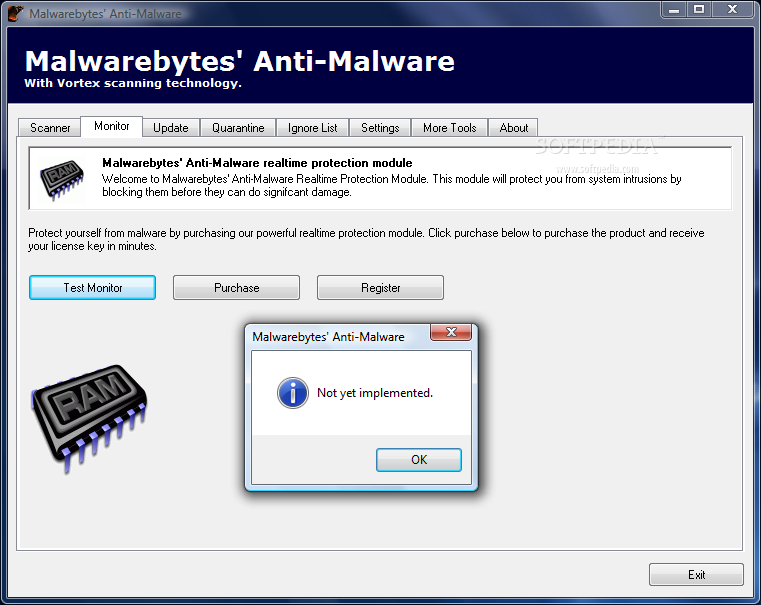This screenshot has height=605, width=761.
Task: Click the Test Monitor button
Action: click(x=92, y=288)
